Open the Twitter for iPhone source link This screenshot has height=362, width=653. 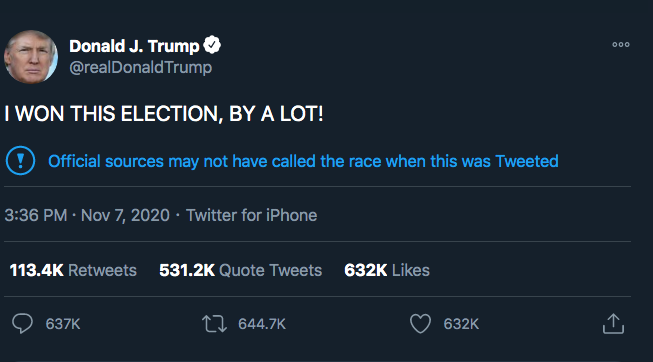pos(252,215)
